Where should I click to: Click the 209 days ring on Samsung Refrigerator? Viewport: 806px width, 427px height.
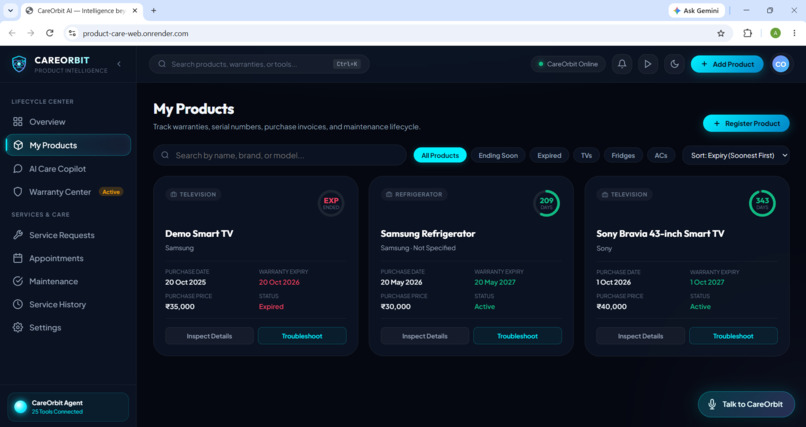546,203
